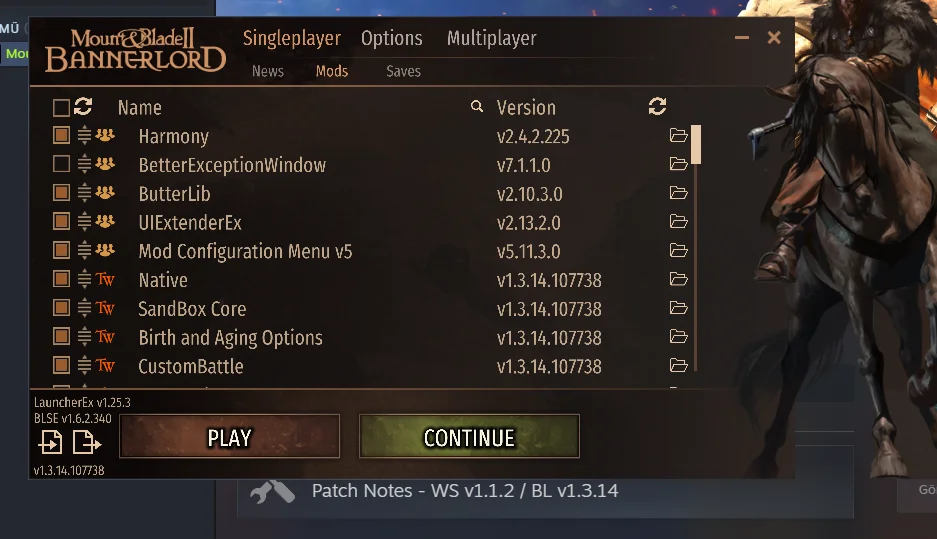Open folder for Native module
The width and height of the screenshot is (937, 539).
[678, 279]
